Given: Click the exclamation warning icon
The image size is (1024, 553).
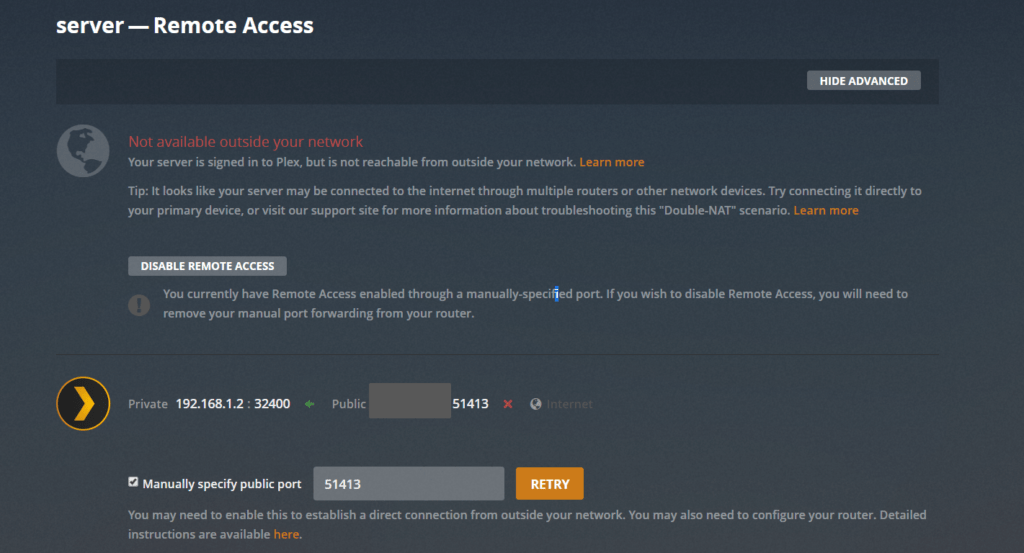Looking at the screenshot, I should tap(139, 303).
